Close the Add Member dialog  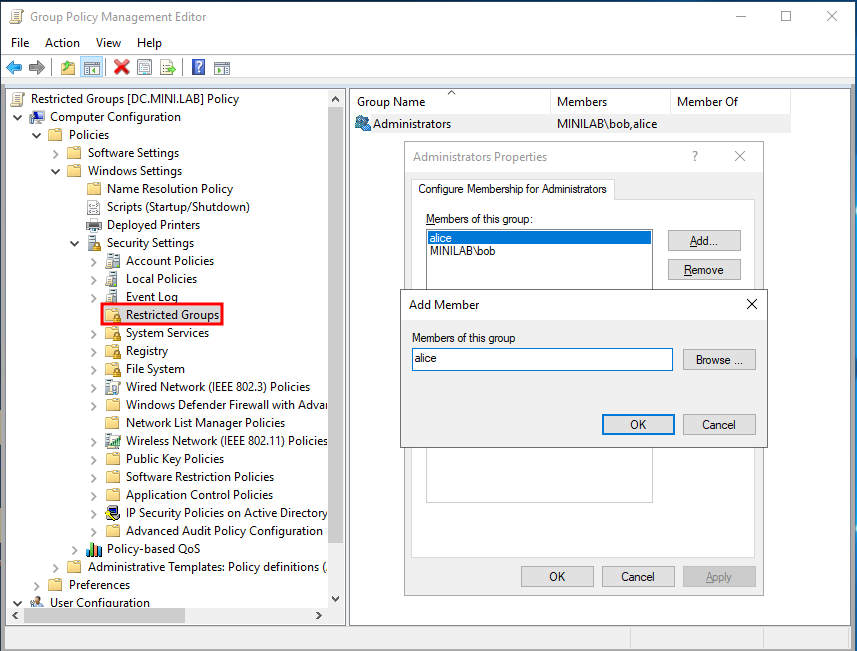(752, 304)
